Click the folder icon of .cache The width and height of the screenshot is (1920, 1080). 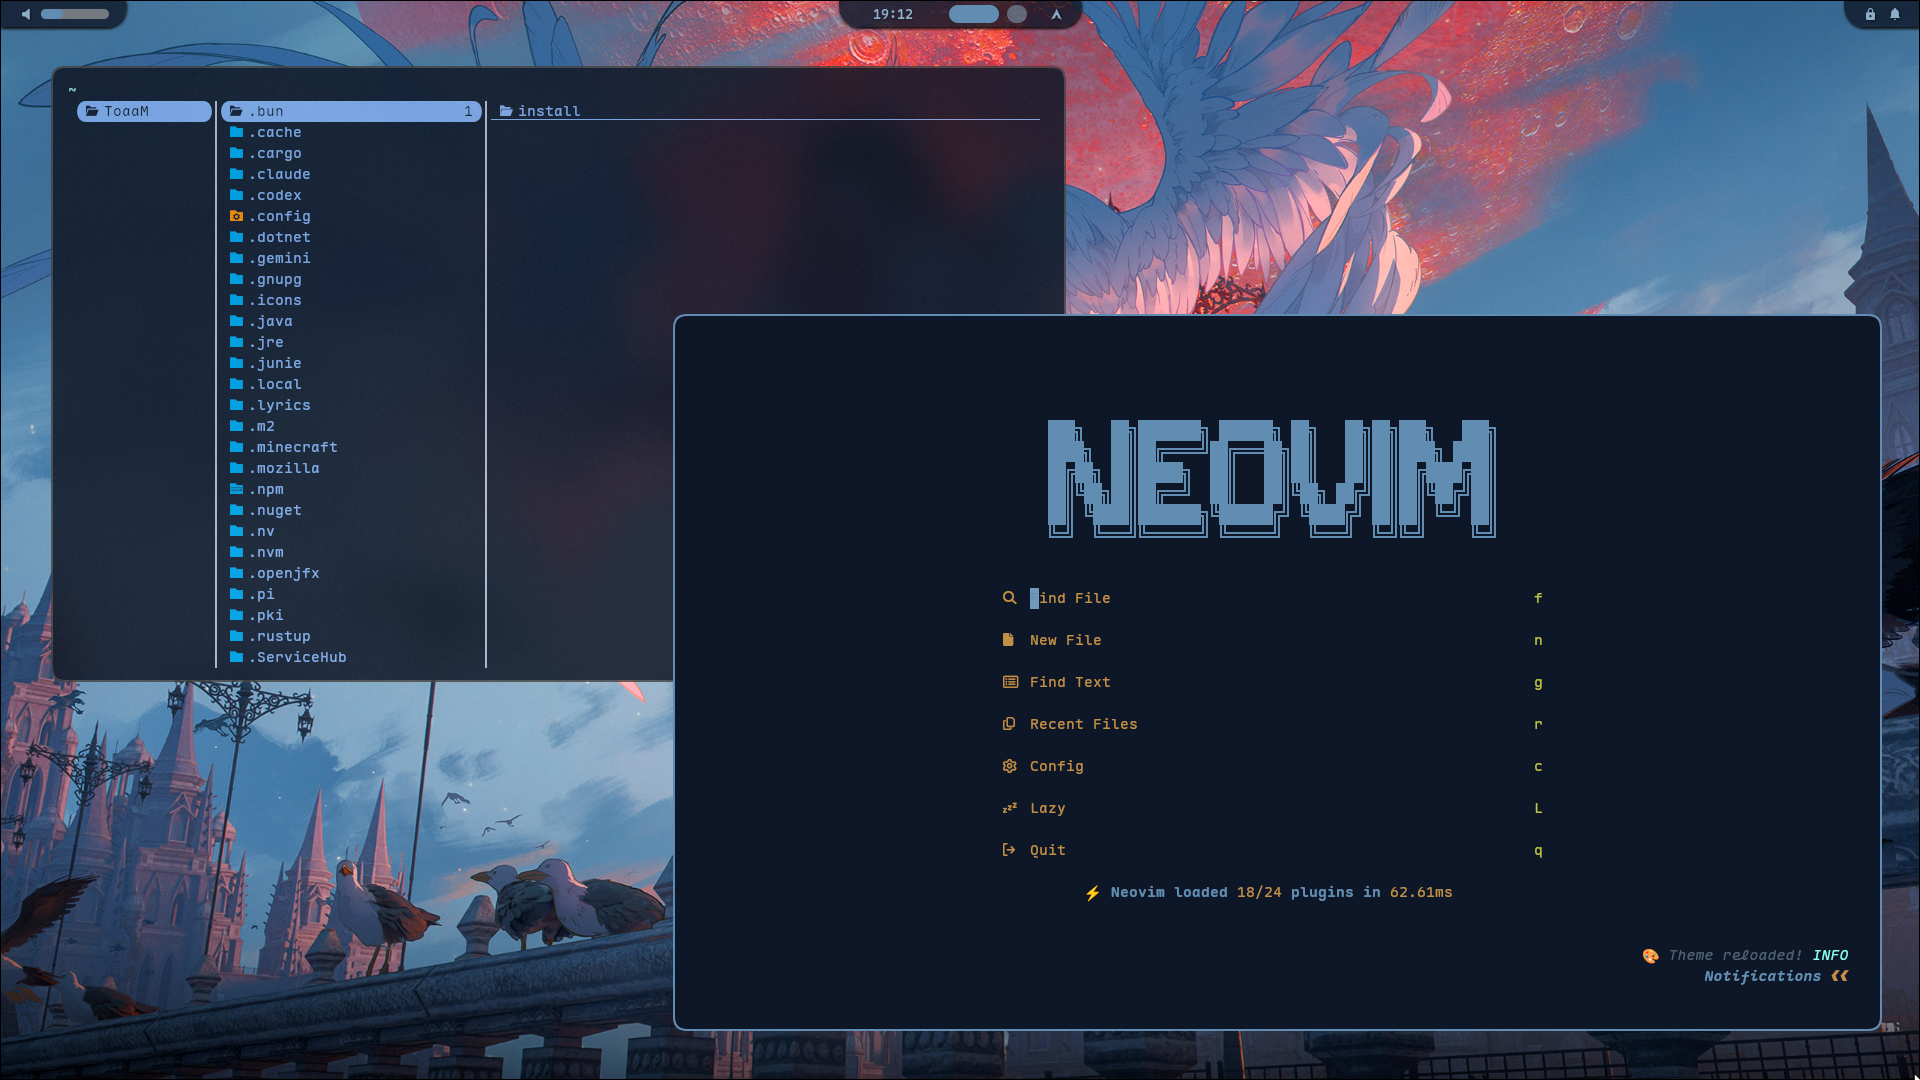pyautogui.click(x=236, y=132)
